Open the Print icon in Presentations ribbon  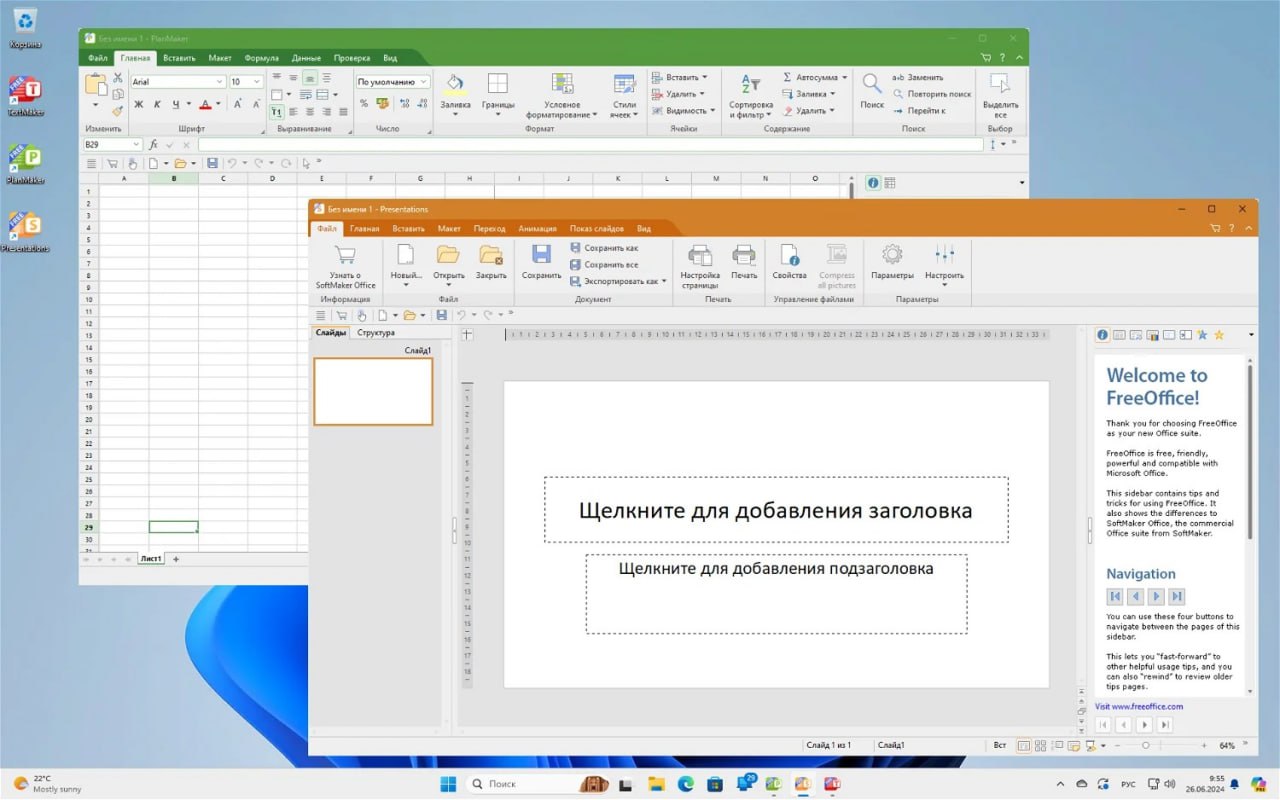744,255
